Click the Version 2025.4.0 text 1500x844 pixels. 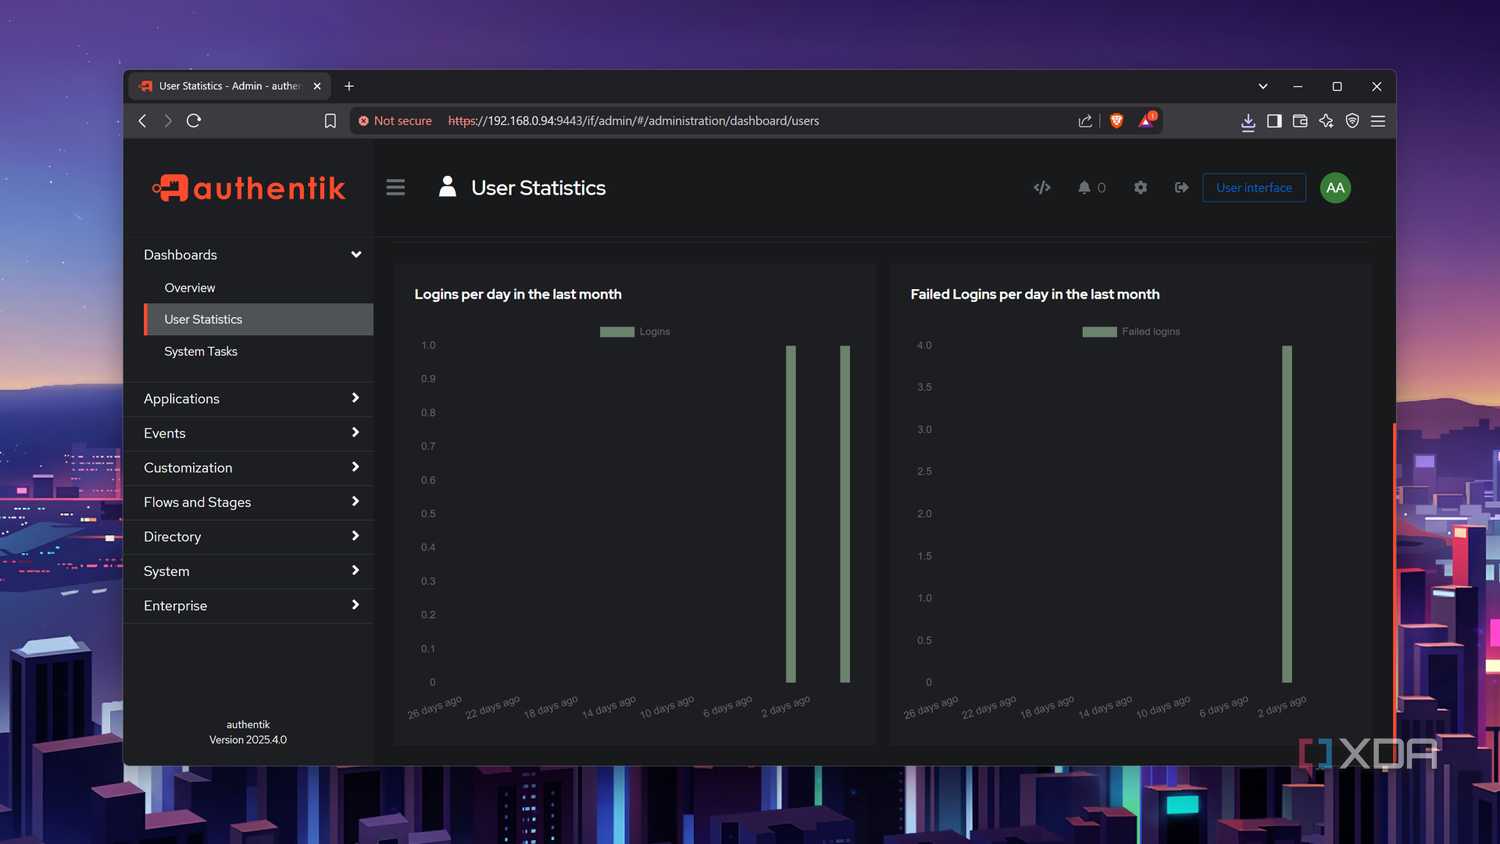click(248, 740)
